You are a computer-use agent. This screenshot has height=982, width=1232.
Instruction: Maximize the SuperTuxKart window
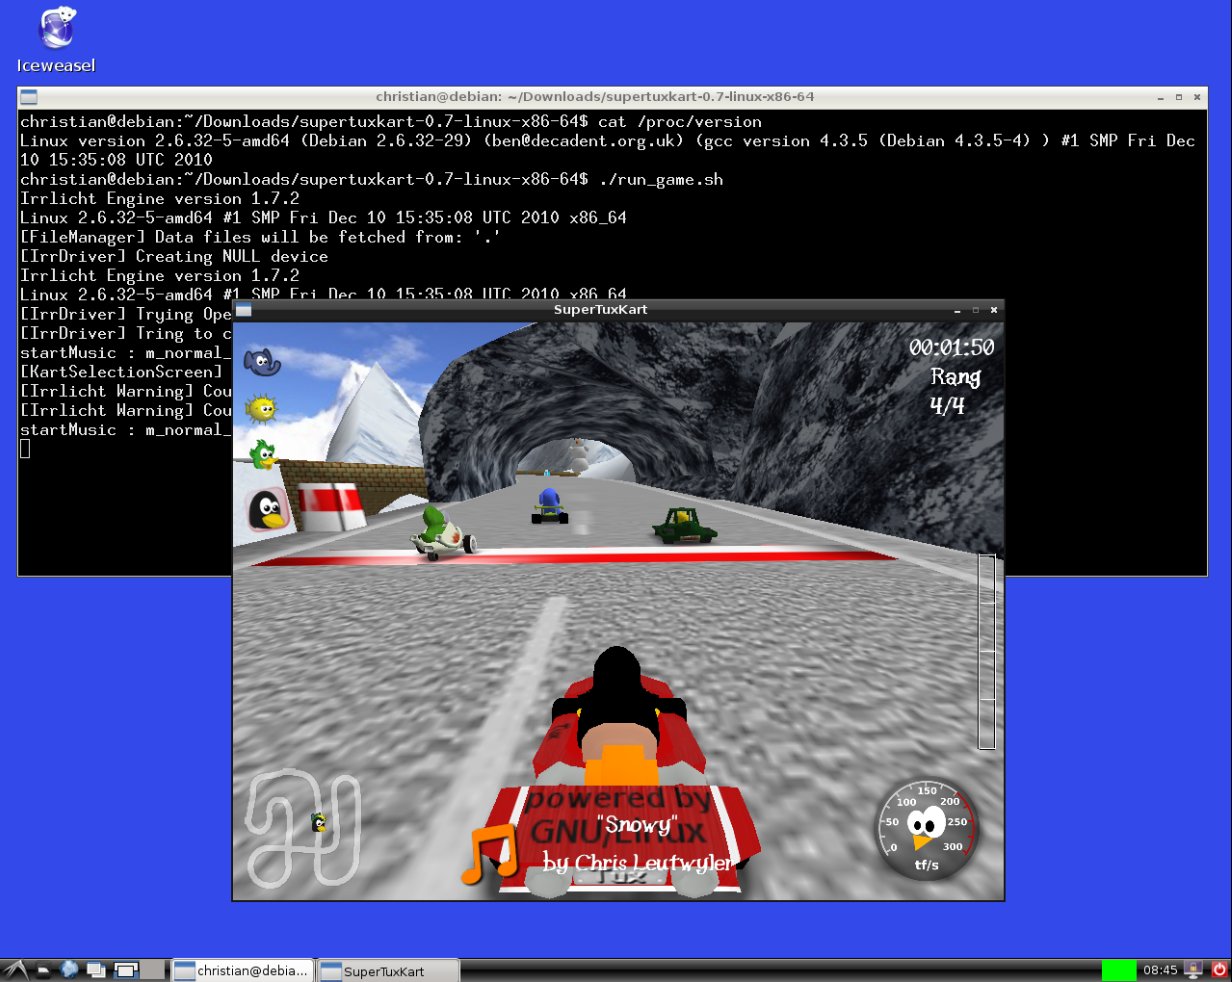pyautogui.click(x=975, y=310)
